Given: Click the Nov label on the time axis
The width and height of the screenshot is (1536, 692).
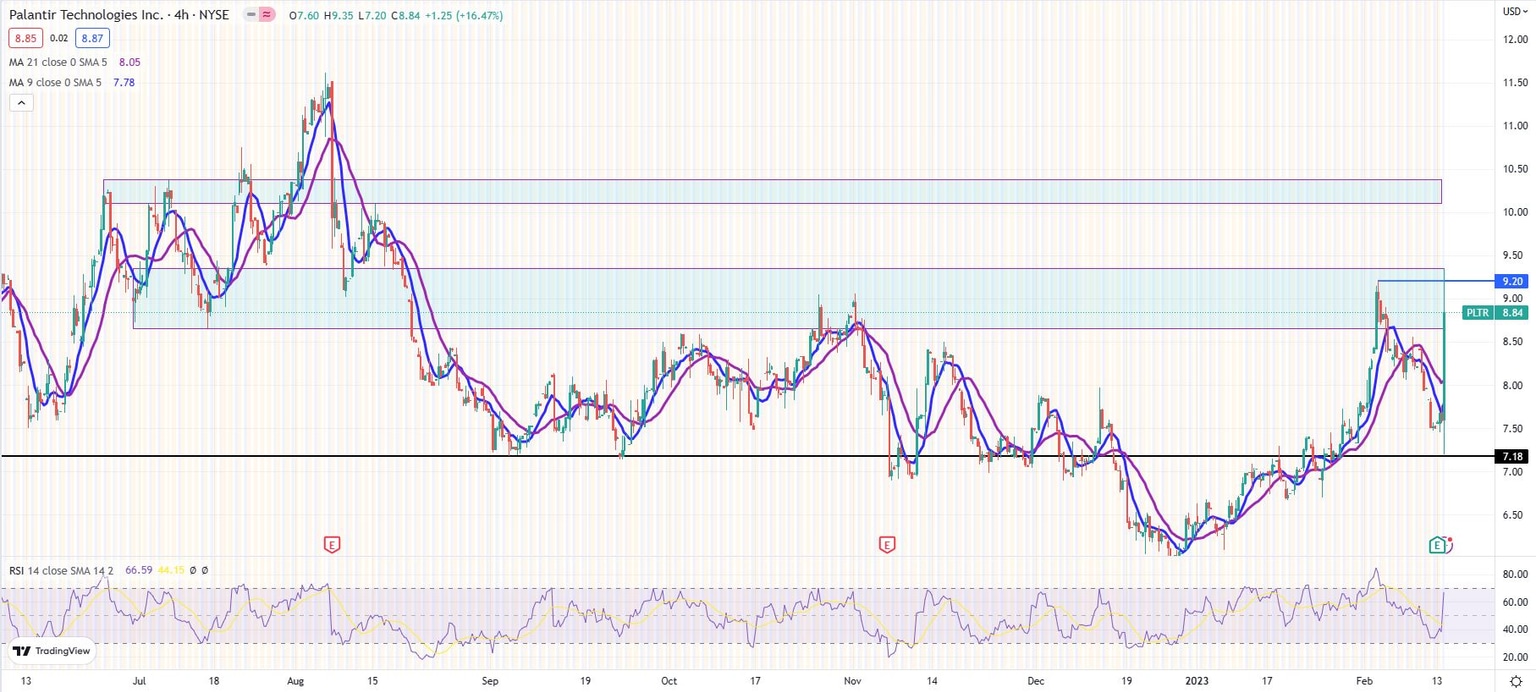Looking at the screenshot, I should tap(853, 680).
